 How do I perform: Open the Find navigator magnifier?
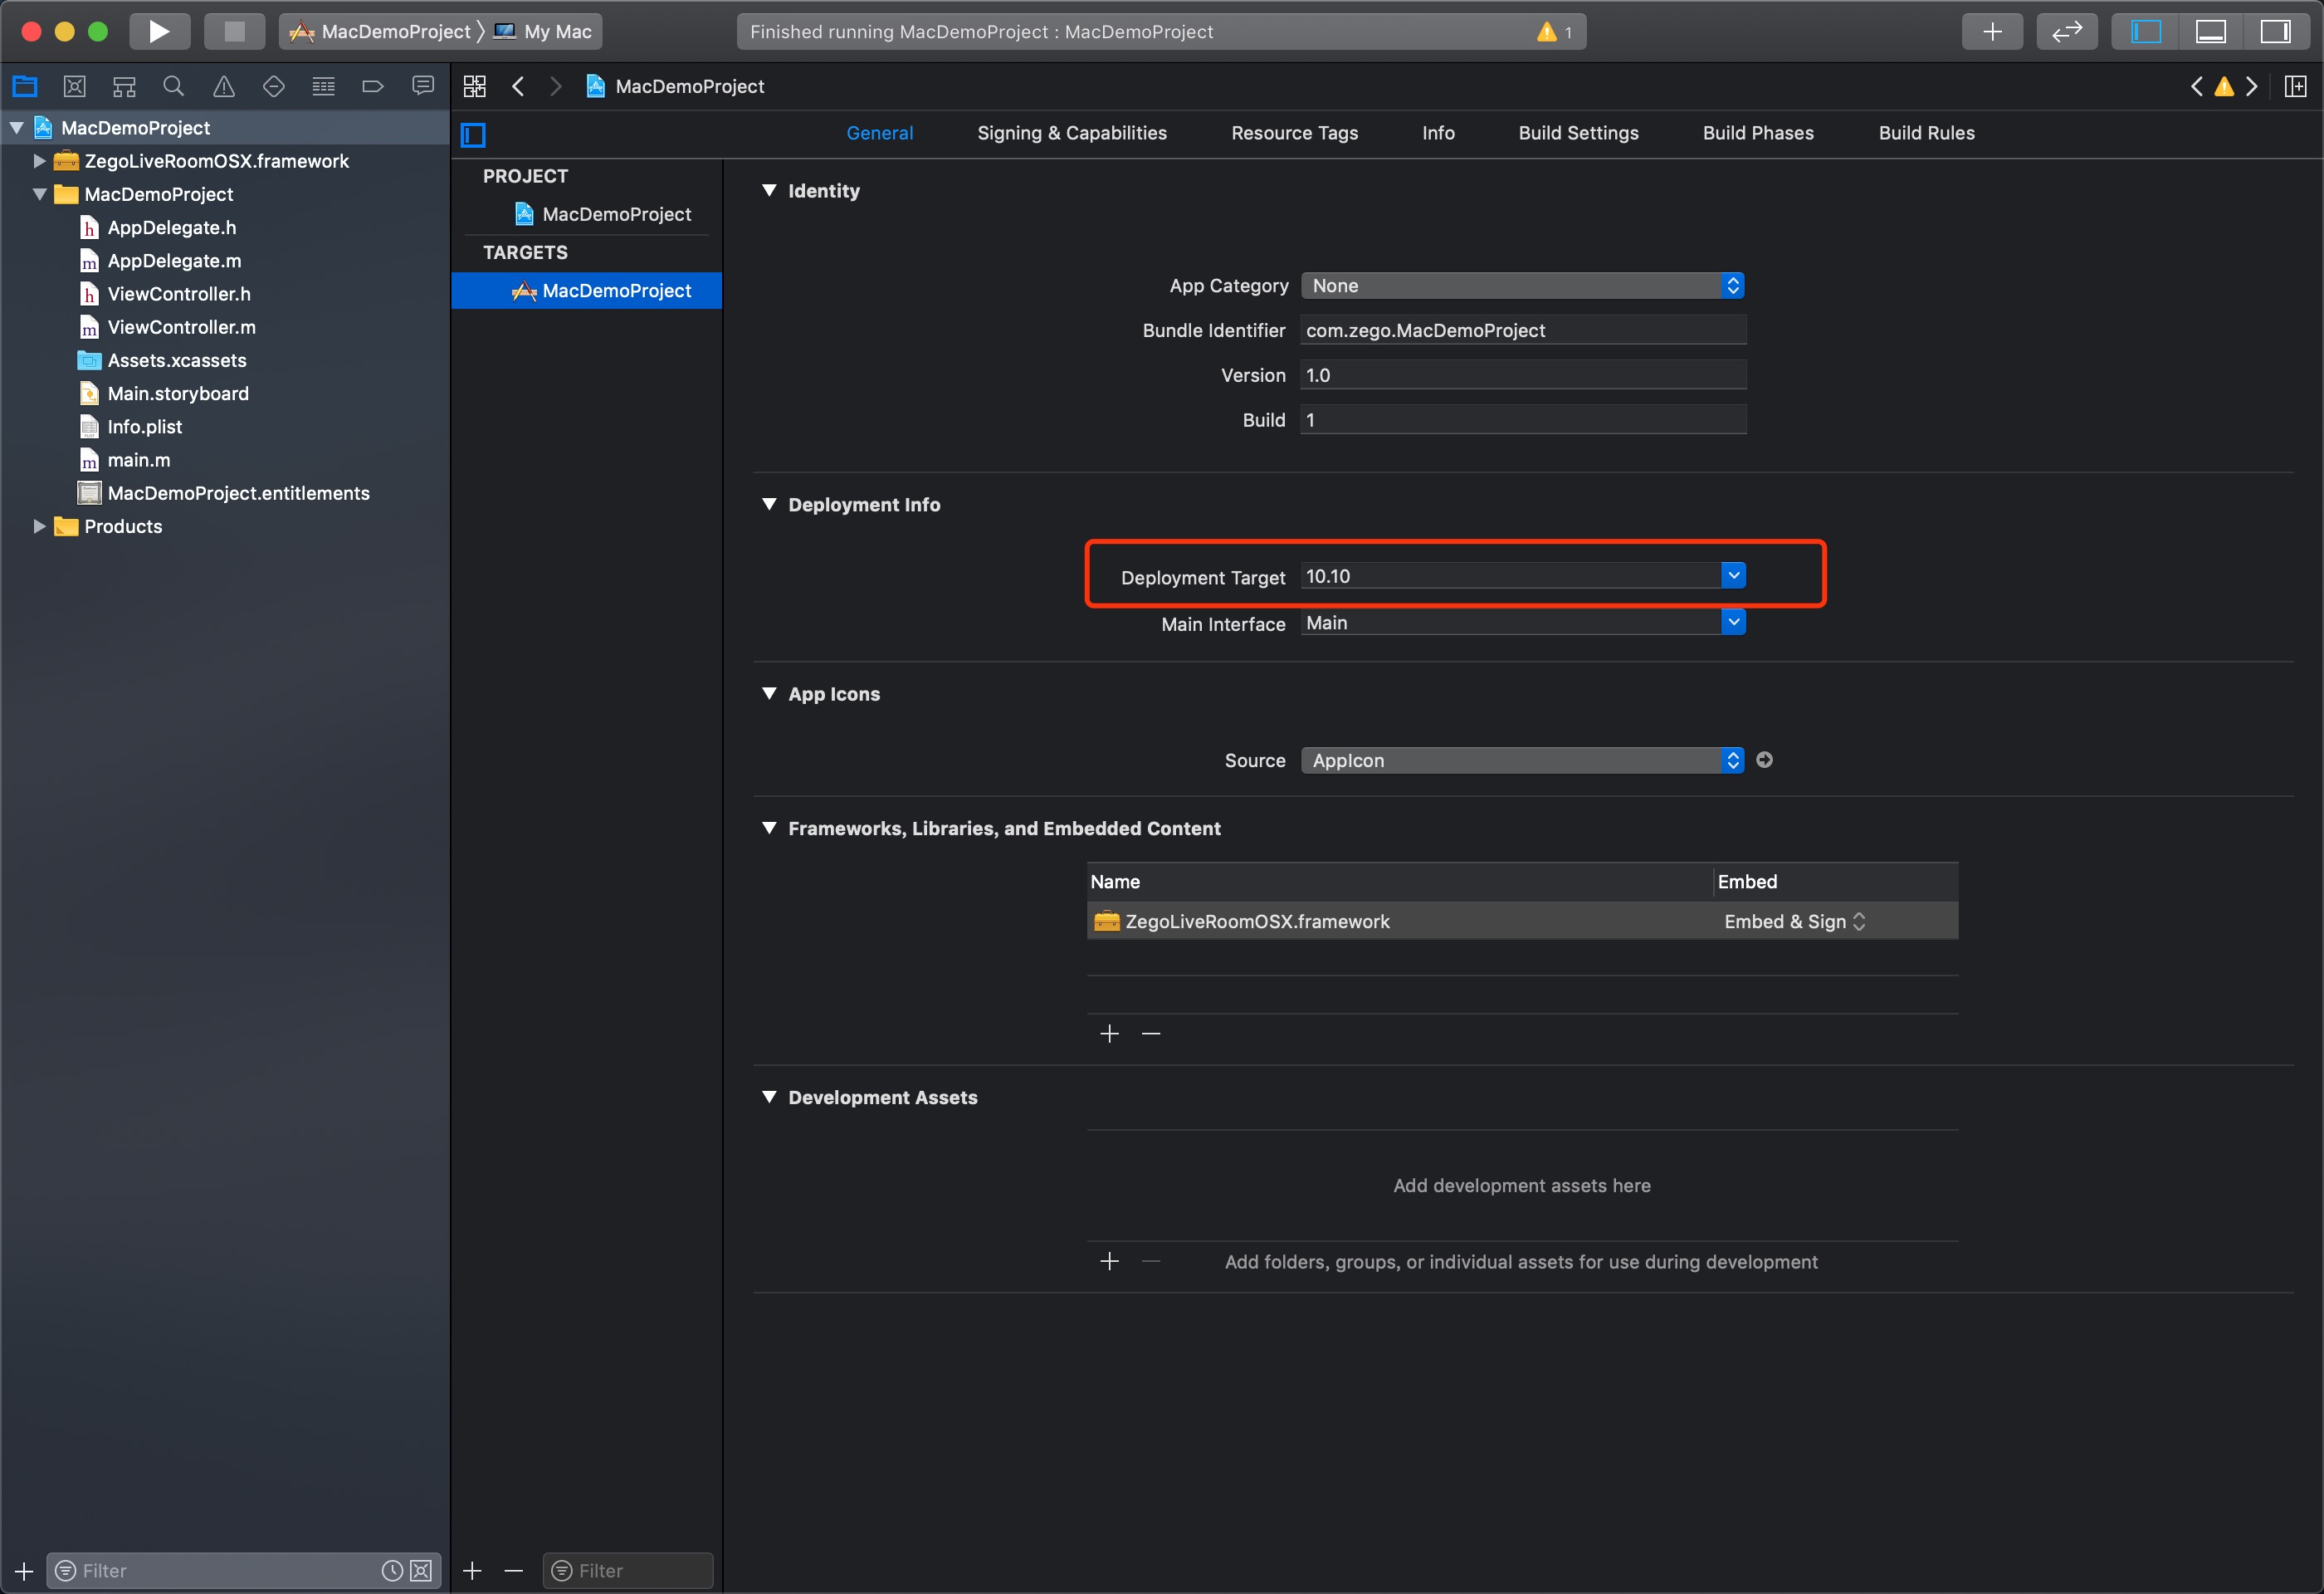tap(174, 86)
